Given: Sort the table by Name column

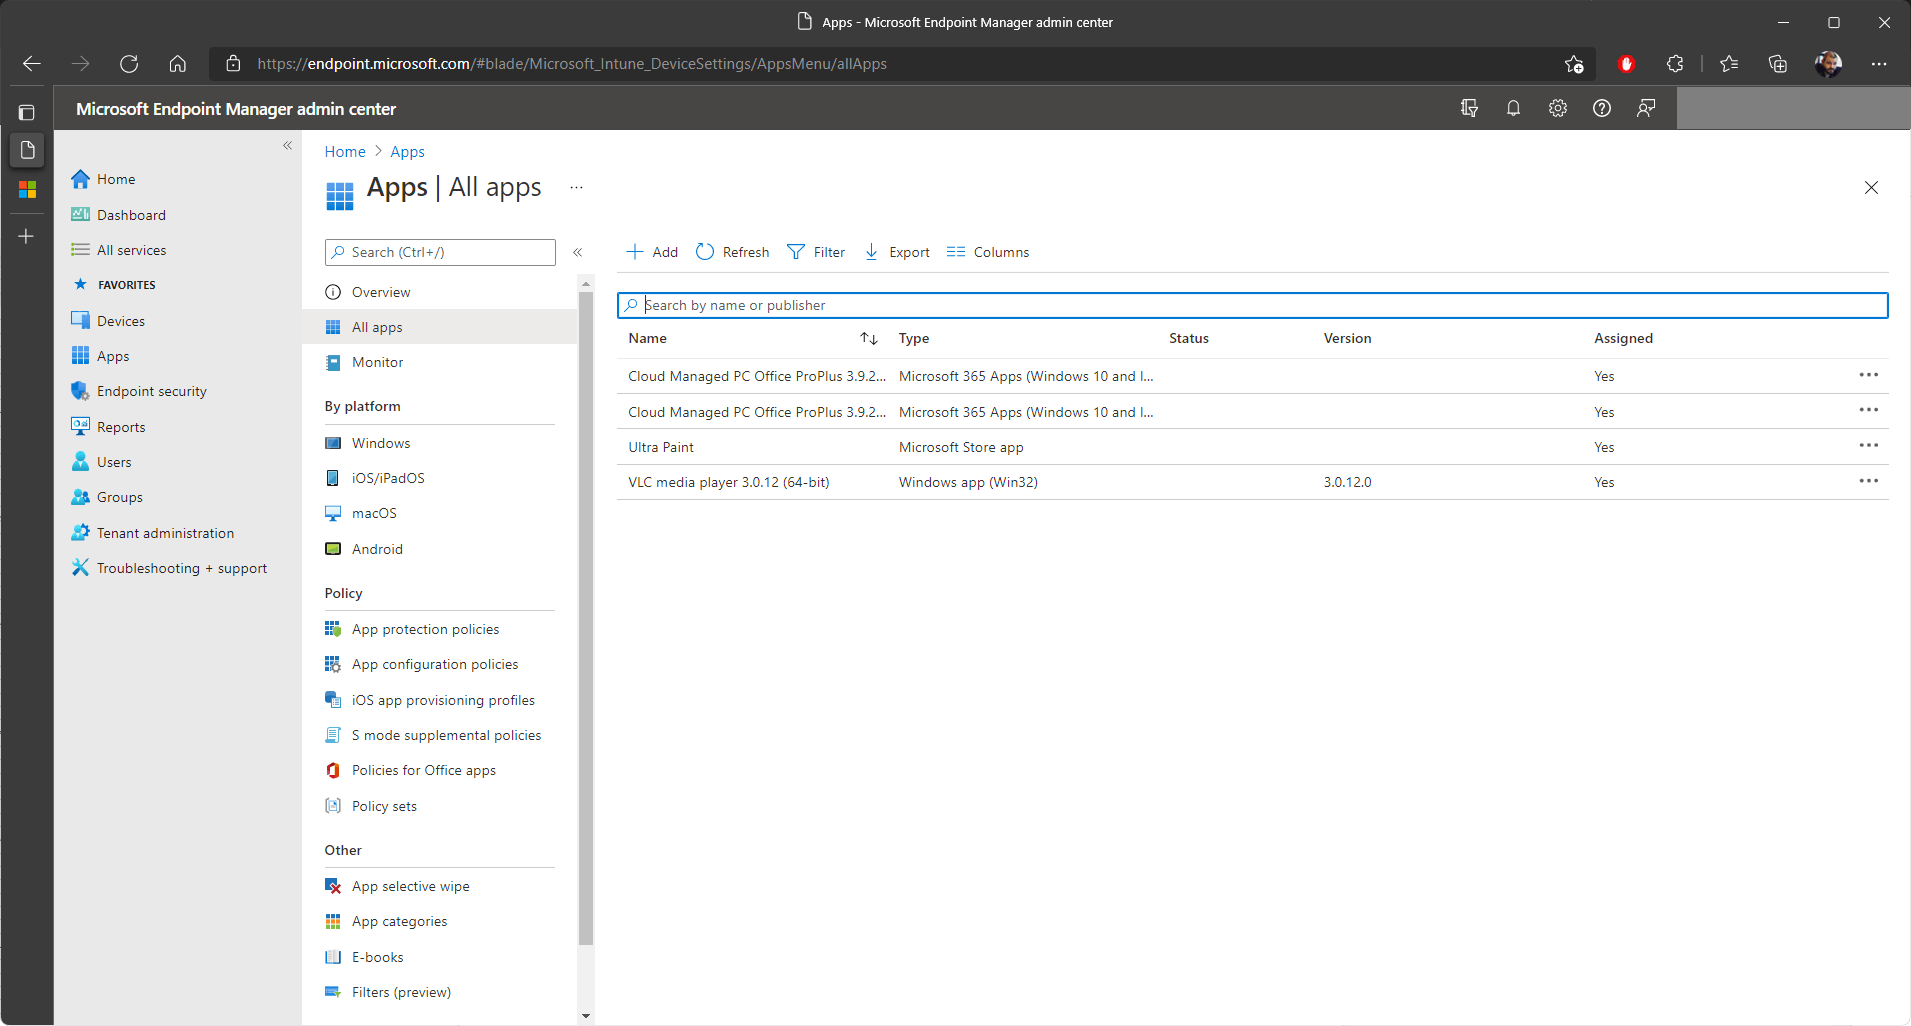Looking at the screenshot, I should 869,339.
